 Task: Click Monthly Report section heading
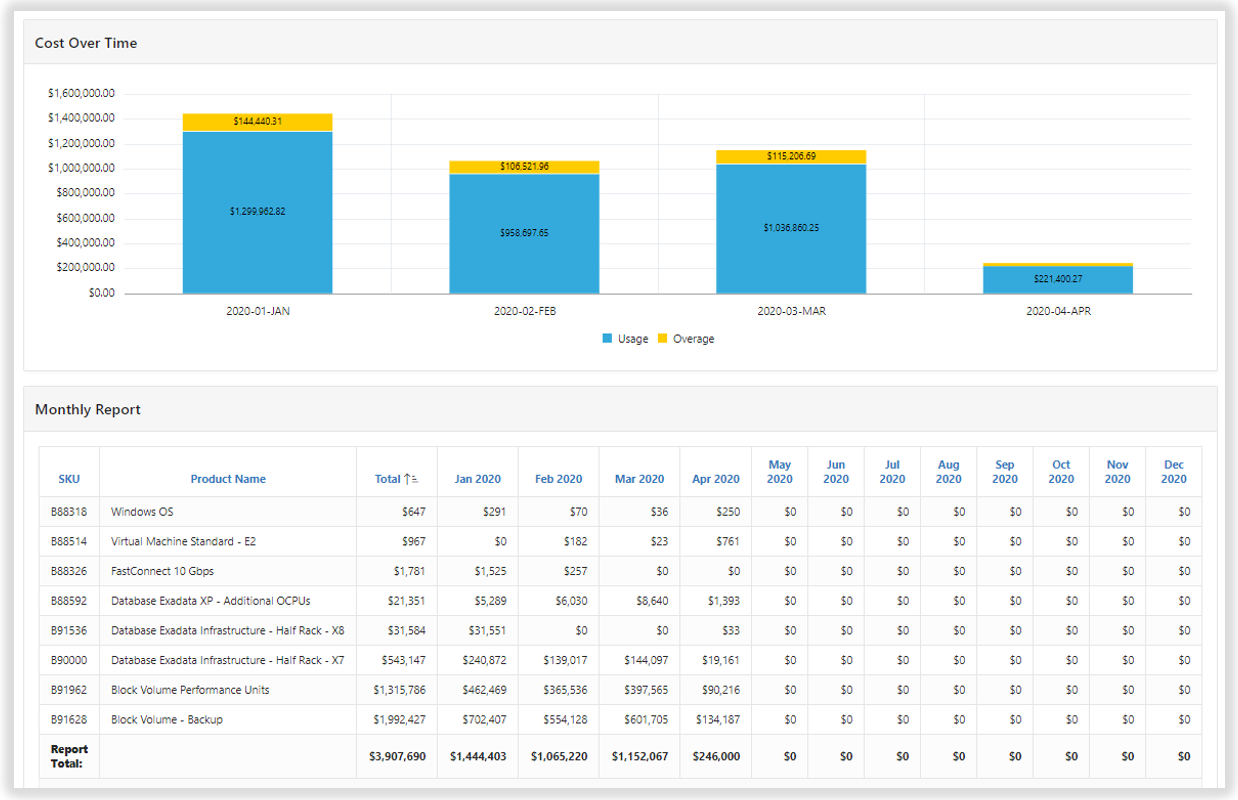[88, 410]
